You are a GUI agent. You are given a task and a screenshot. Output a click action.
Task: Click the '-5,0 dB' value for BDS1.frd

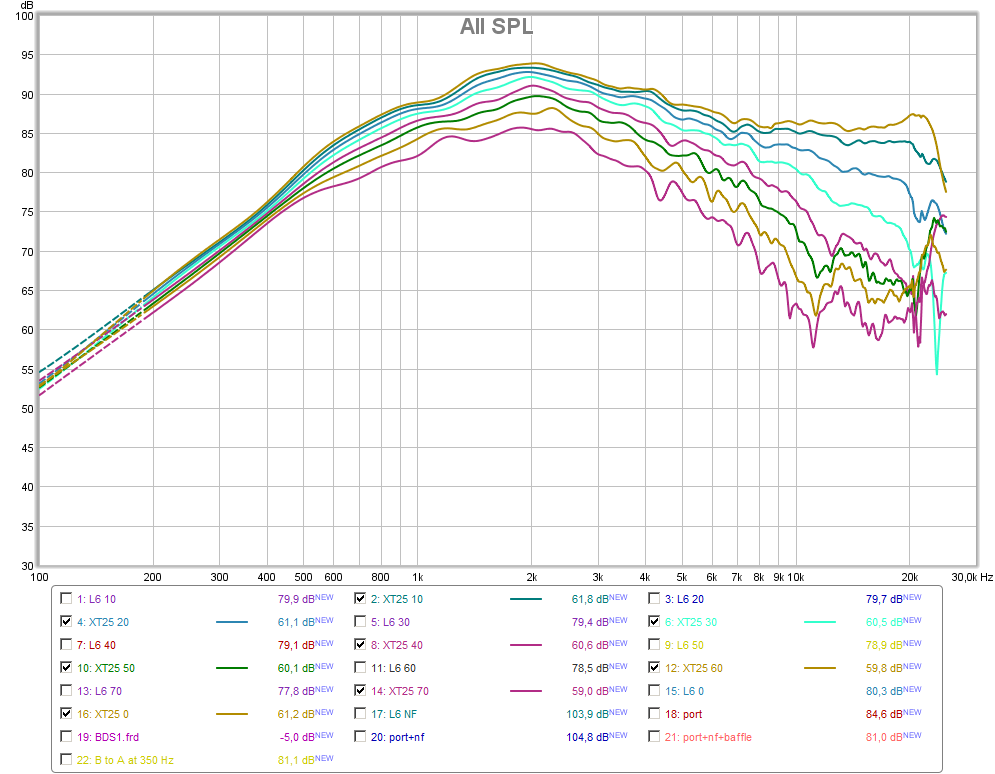tap(298, 737)
